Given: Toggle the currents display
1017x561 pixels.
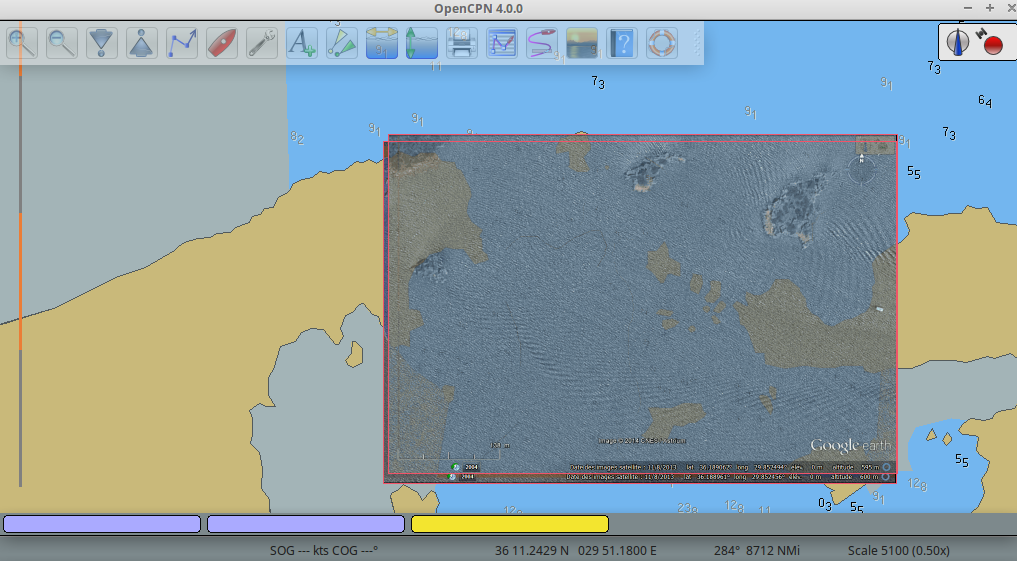Looking at the screenshot, I should pyautogui.click(x=421, y=43).
